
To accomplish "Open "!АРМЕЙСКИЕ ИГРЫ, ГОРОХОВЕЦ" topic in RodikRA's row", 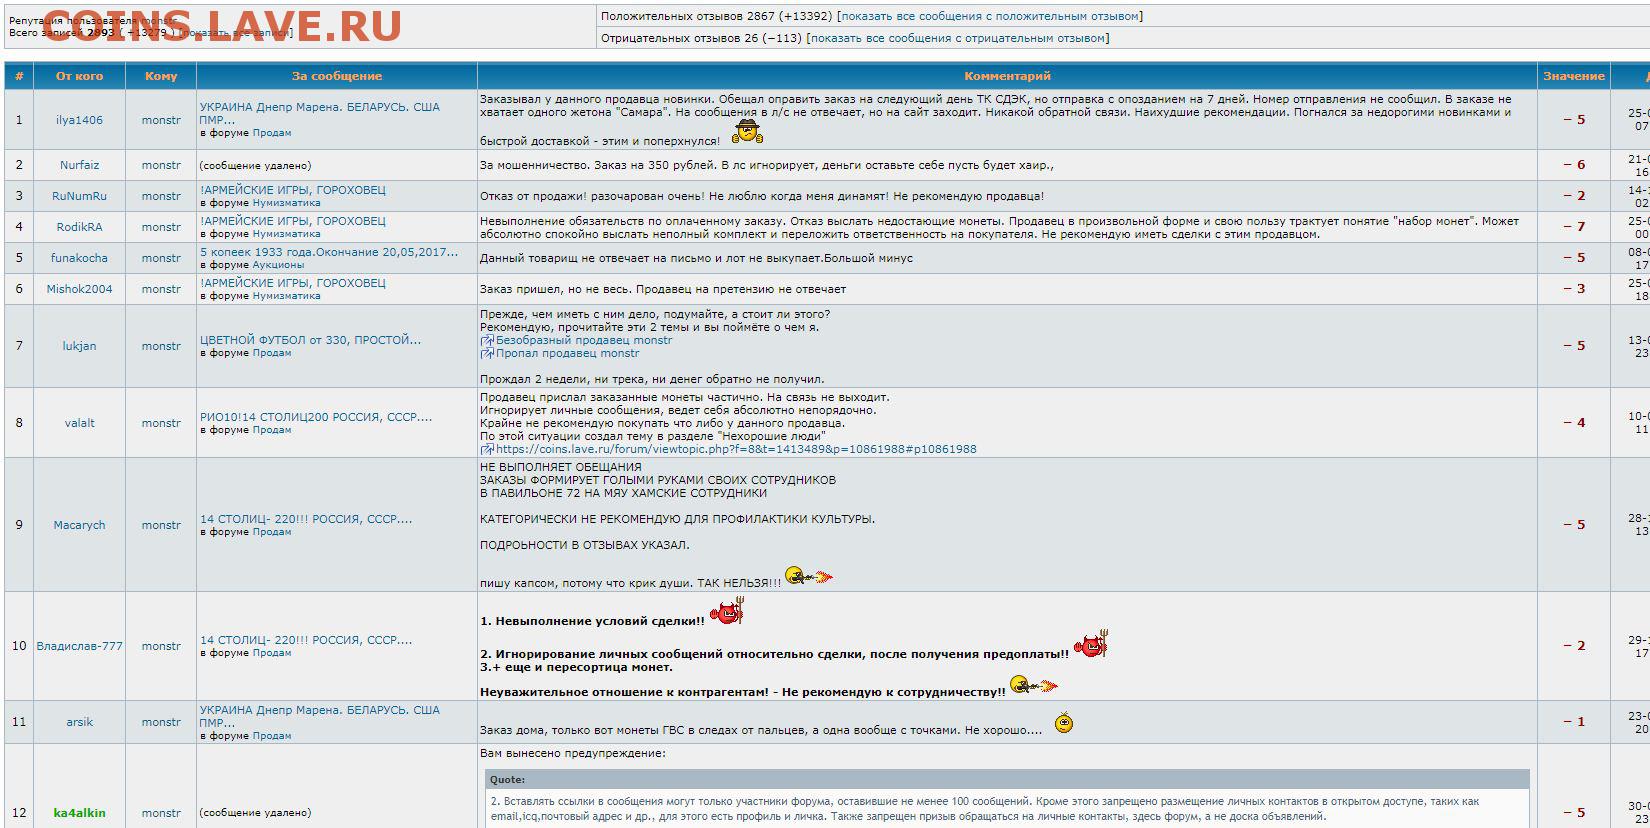I will (292, 221).
